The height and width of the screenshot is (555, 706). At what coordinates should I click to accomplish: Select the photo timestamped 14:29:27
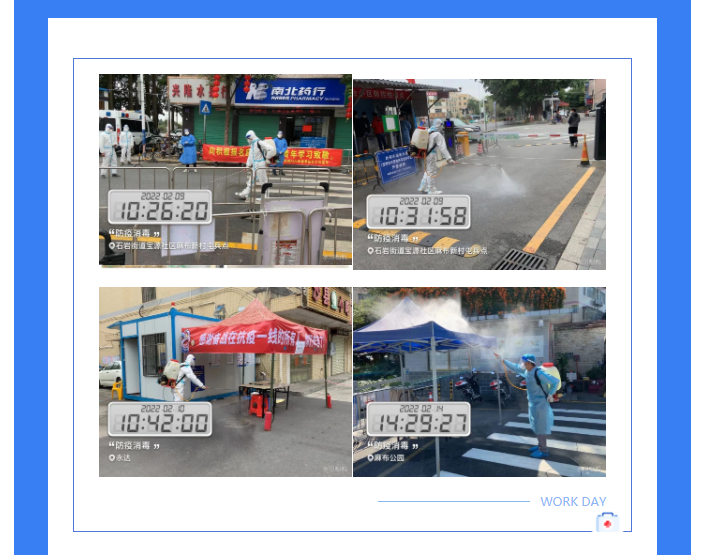[x=480, y=382]
